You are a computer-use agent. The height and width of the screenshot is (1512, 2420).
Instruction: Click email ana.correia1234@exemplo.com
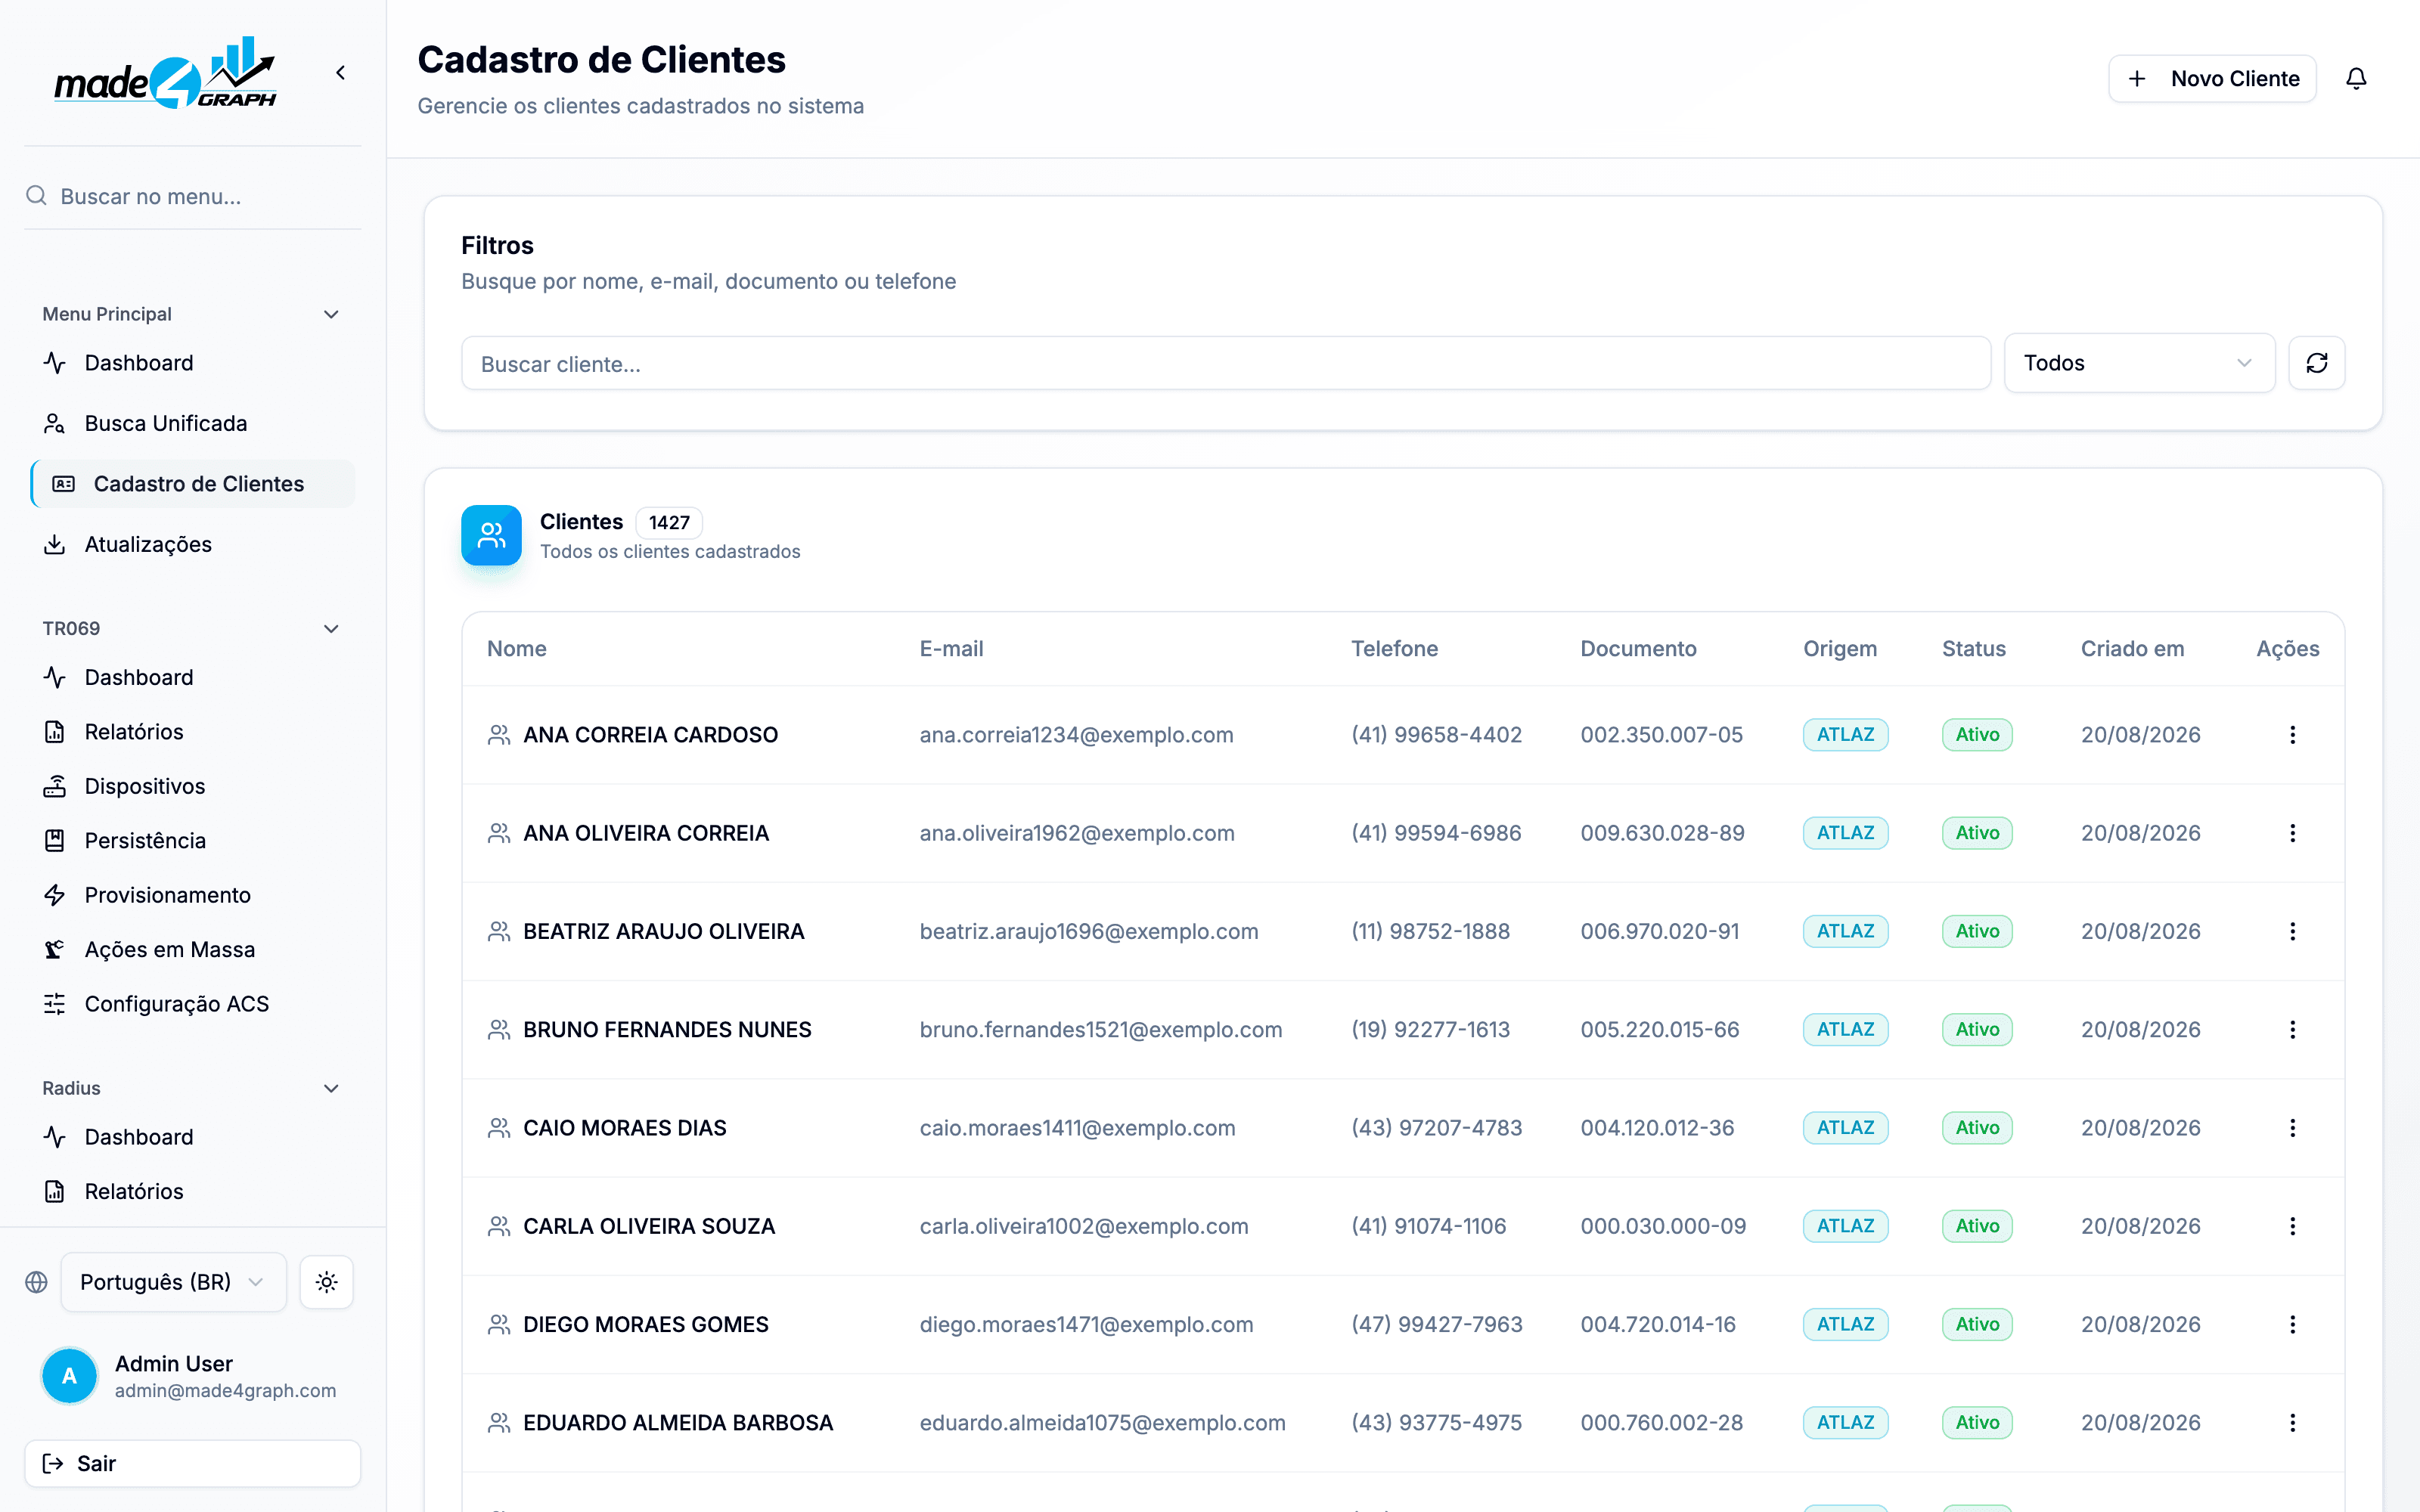pyautogui.click(x=1077, y=735)
